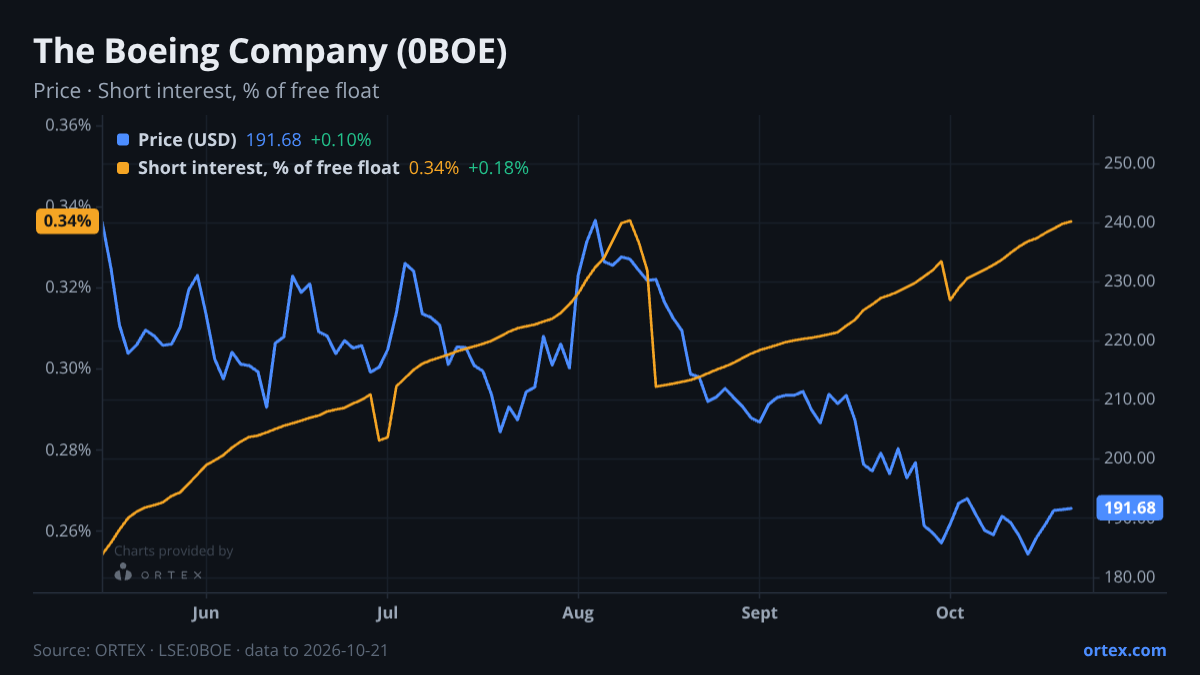Click the 0.30% left axis label
1200x675 pixels.
pyautogui.click(x=68, y=368)
